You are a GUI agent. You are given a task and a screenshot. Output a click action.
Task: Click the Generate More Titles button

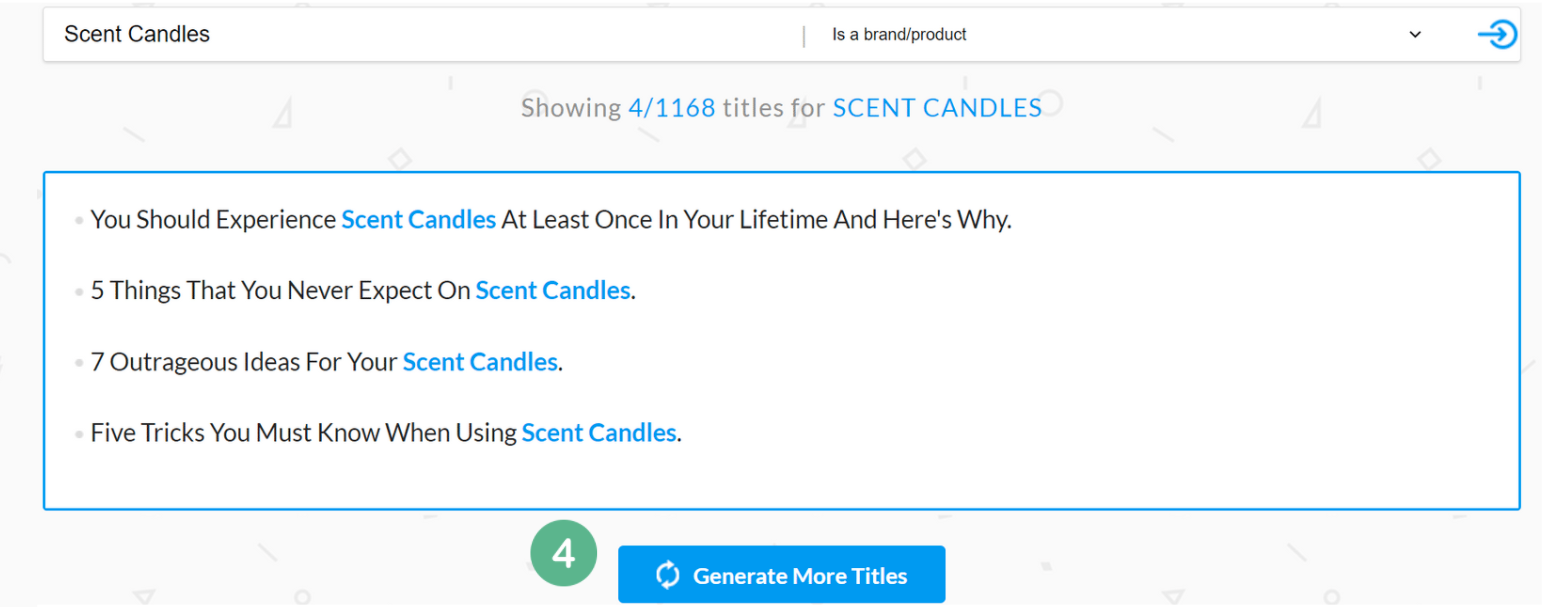(x=781, y=575)
